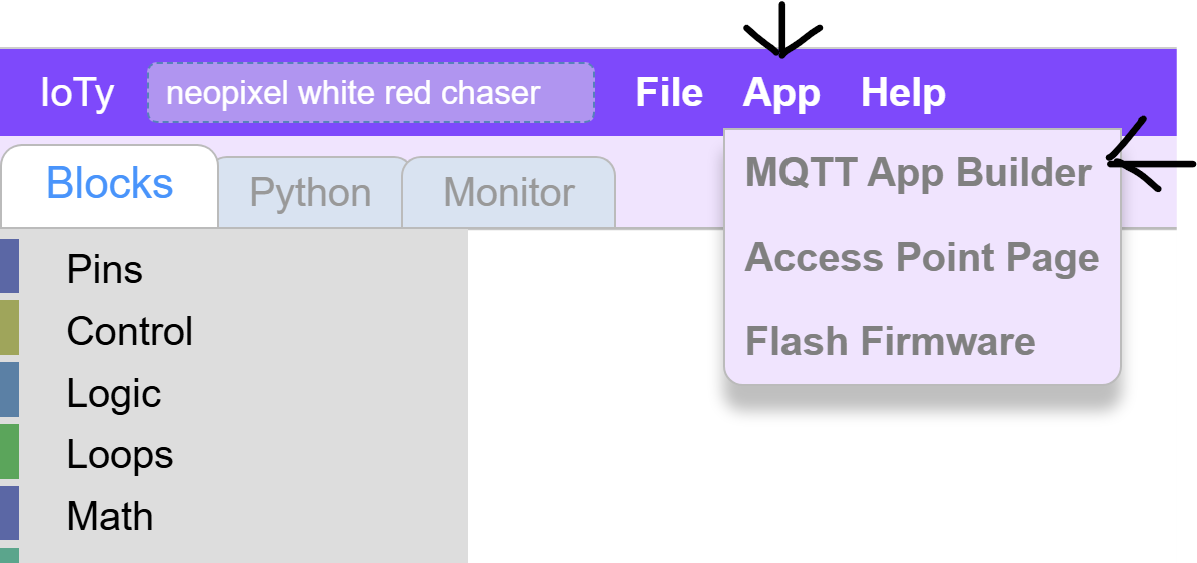Open the App menu

pos(781,93)
